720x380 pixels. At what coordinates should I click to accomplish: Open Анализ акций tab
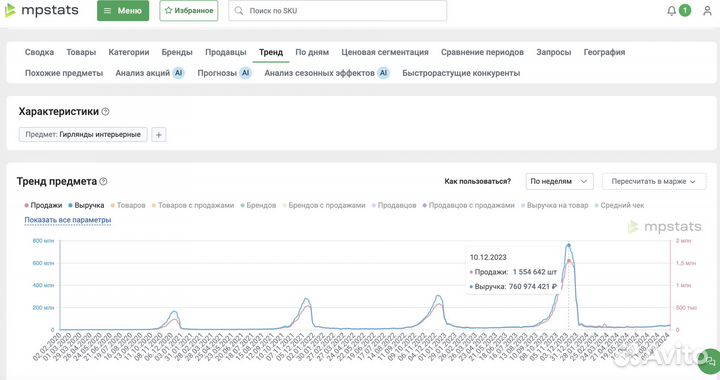click(x=143, y=73)
